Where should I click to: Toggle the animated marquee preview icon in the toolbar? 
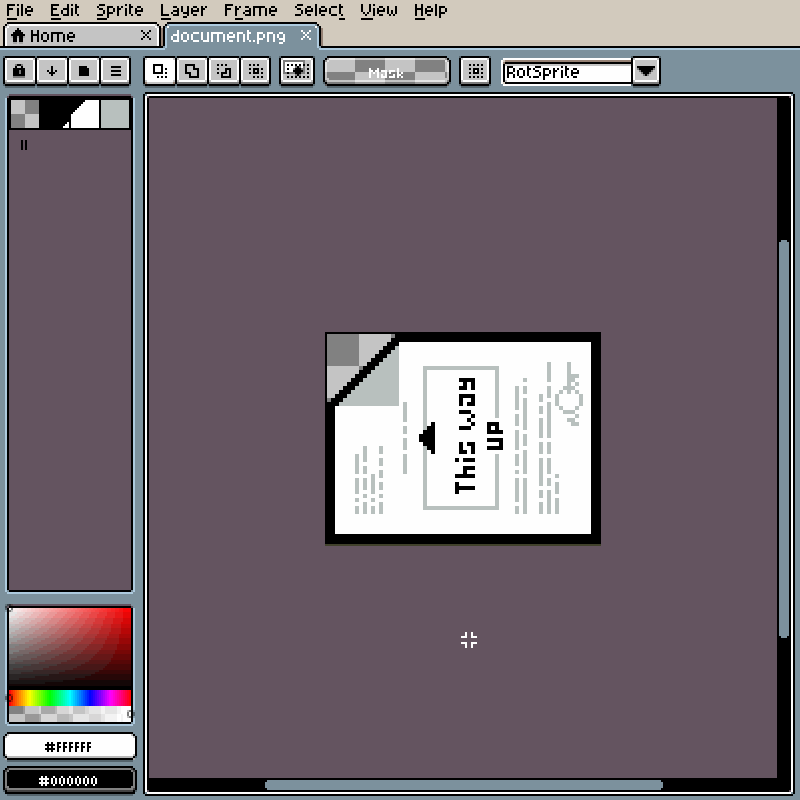pos(296,71)
